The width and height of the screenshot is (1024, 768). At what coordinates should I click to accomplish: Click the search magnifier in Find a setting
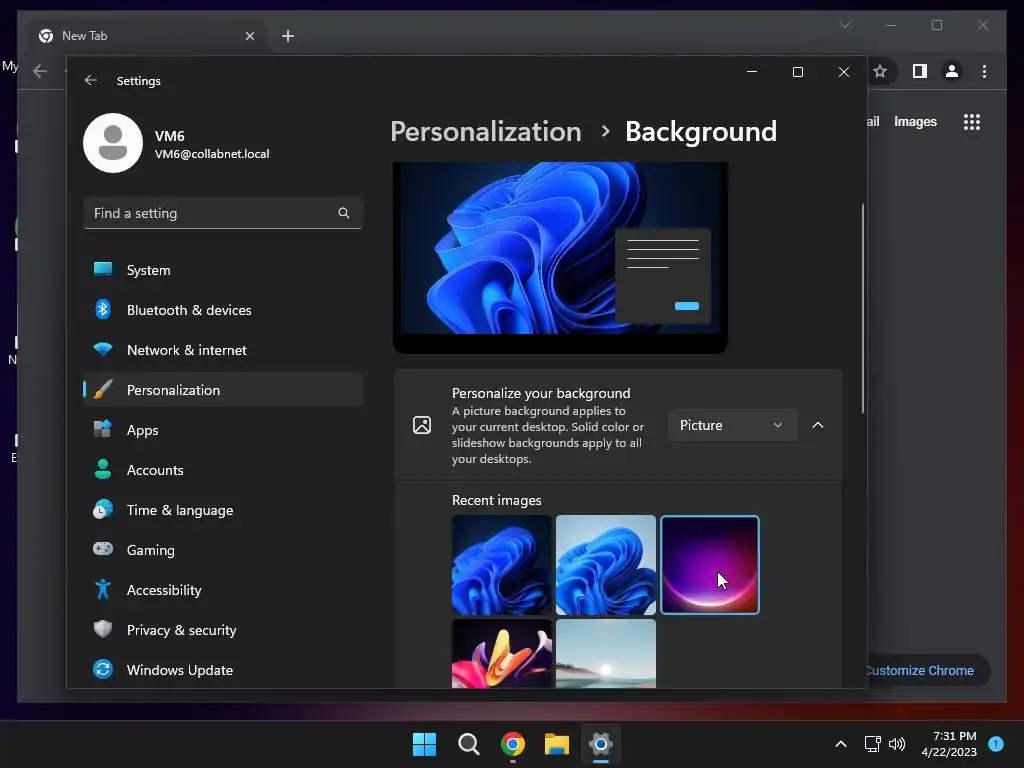(344, 213)
